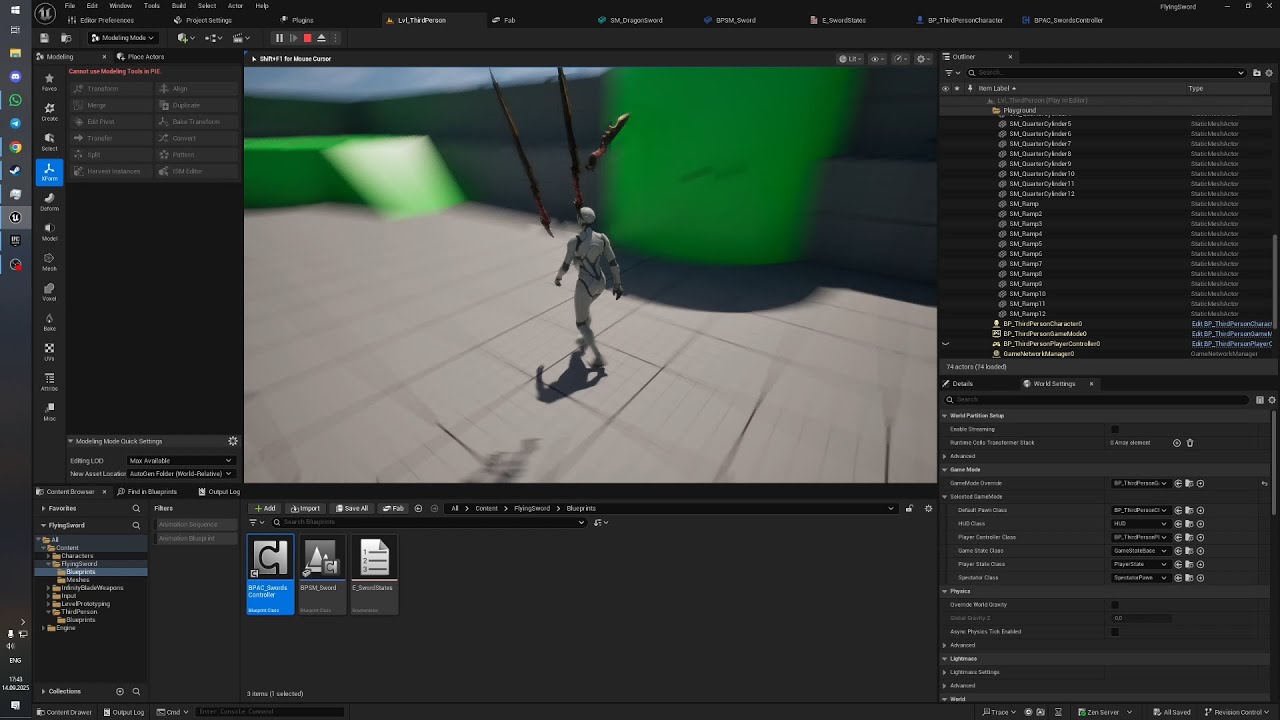Select the E_SwordStates enumeration asset
The image size is (1280, 720).
373,575
